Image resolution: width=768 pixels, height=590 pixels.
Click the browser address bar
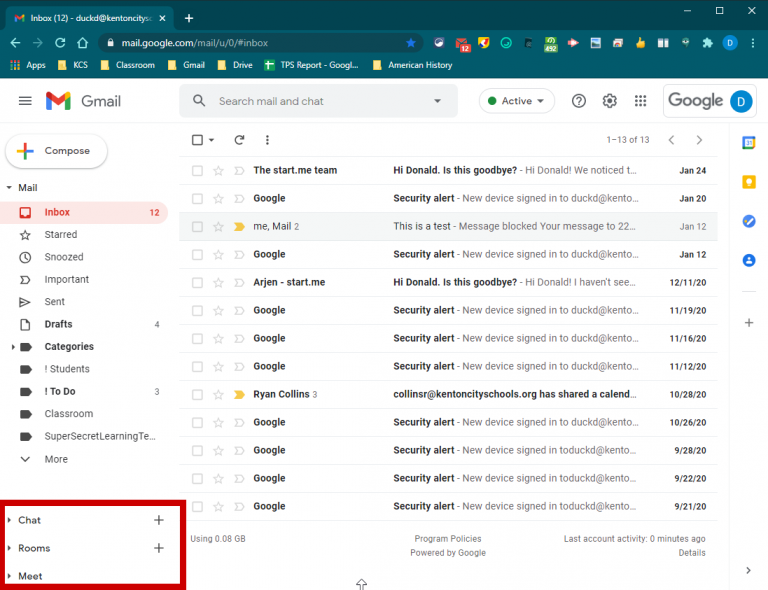tap(260, 43)
